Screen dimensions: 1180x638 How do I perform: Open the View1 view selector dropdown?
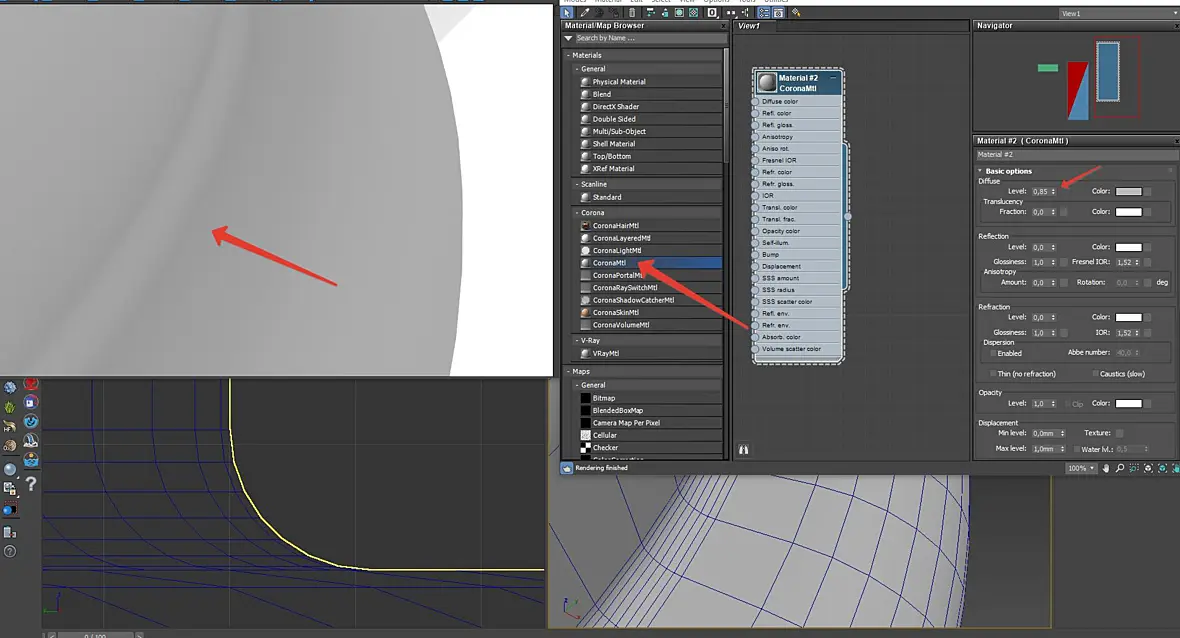(x=1118, y=14)
